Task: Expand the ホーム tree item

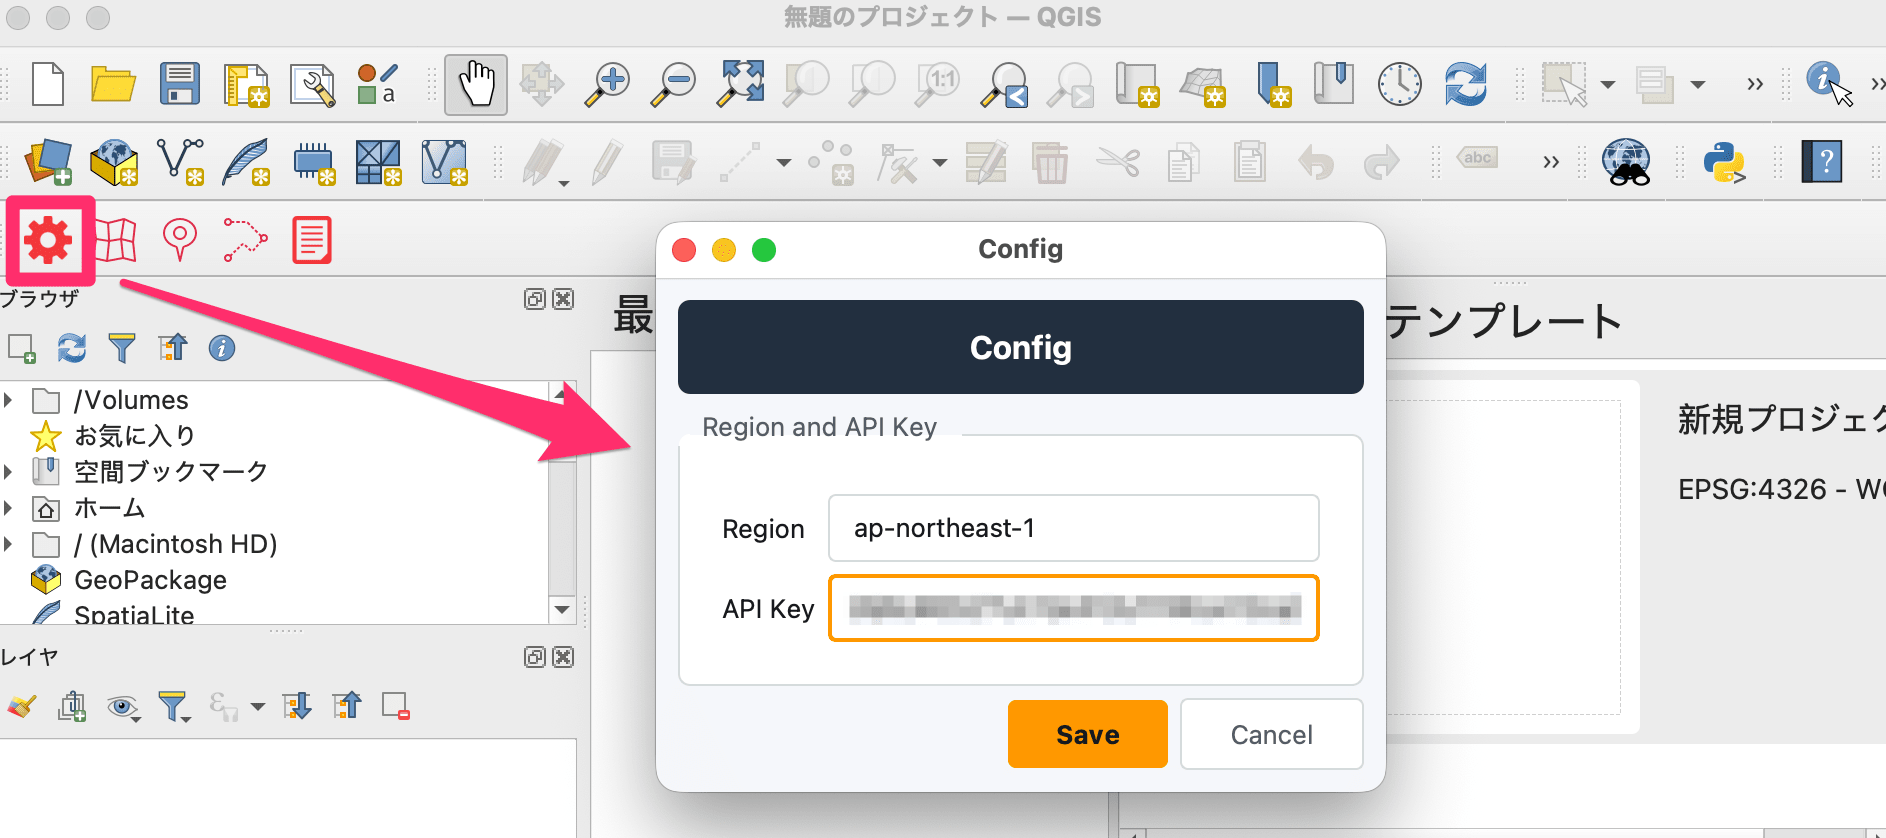Action: pyautogui.click(x=8, y=508)
